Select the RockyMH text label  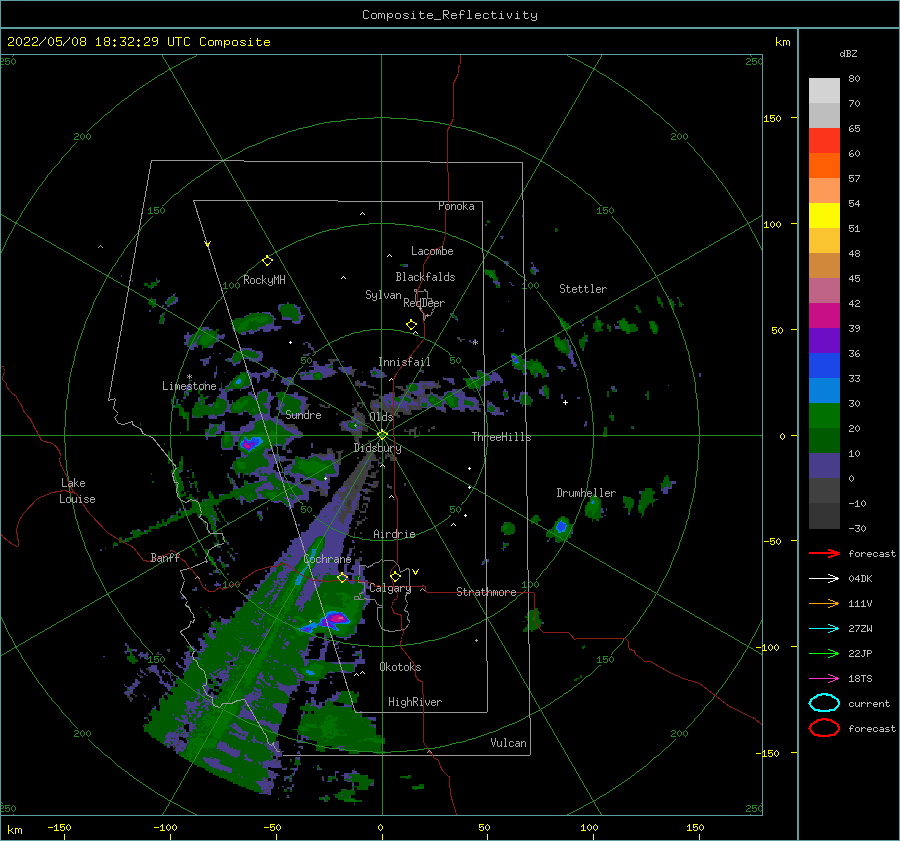(264, 280)
